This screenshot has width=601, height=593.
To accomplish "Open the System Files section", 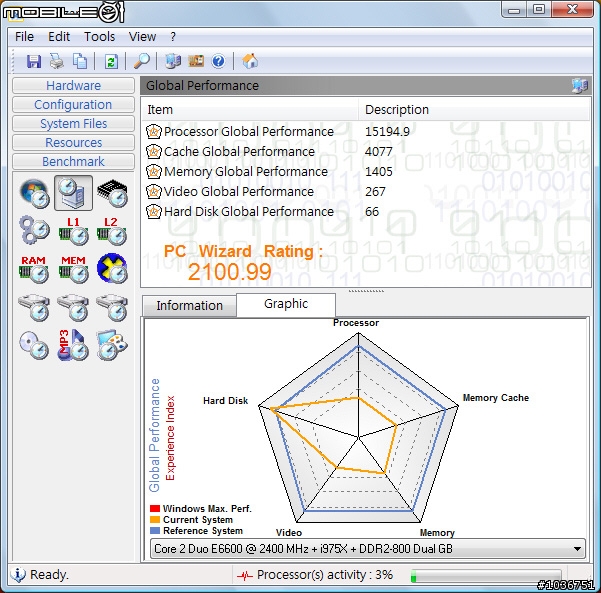I will coord(73,123).
